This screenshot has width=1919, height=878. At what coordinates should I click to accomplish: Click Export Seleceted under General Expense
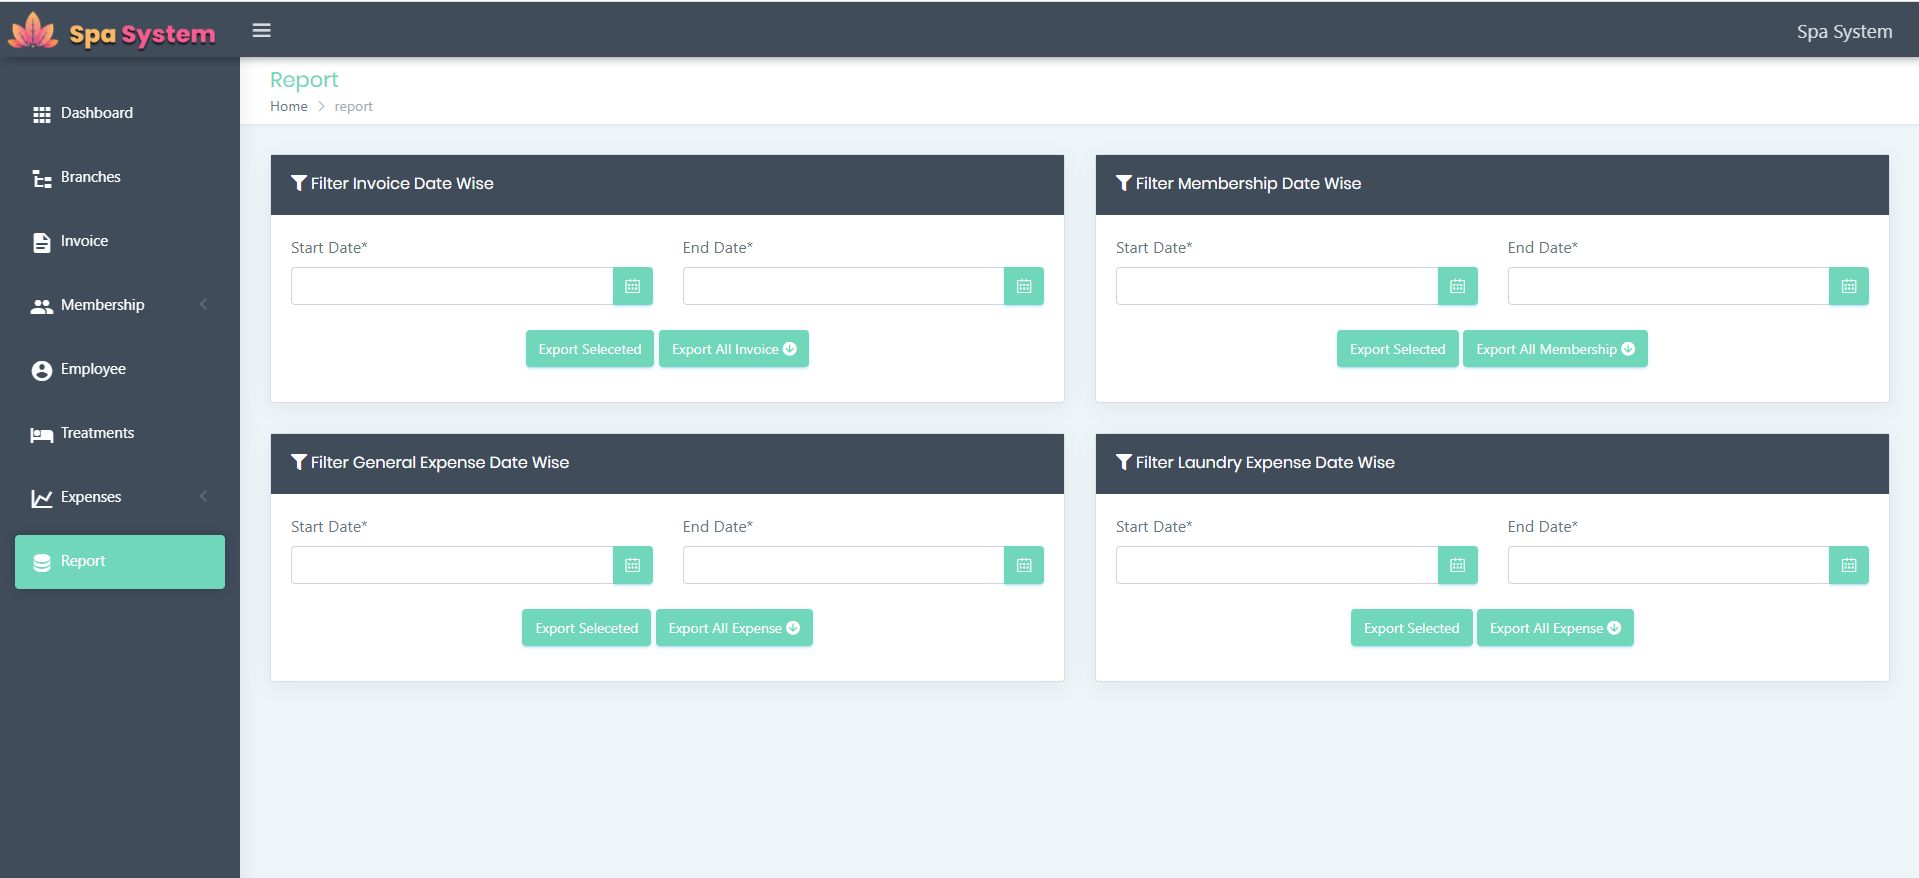coord(586,628)
